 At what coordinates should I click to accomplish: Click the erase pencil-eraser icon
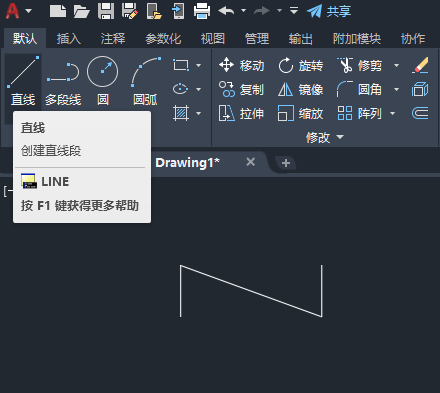click(x=420, y=65)
